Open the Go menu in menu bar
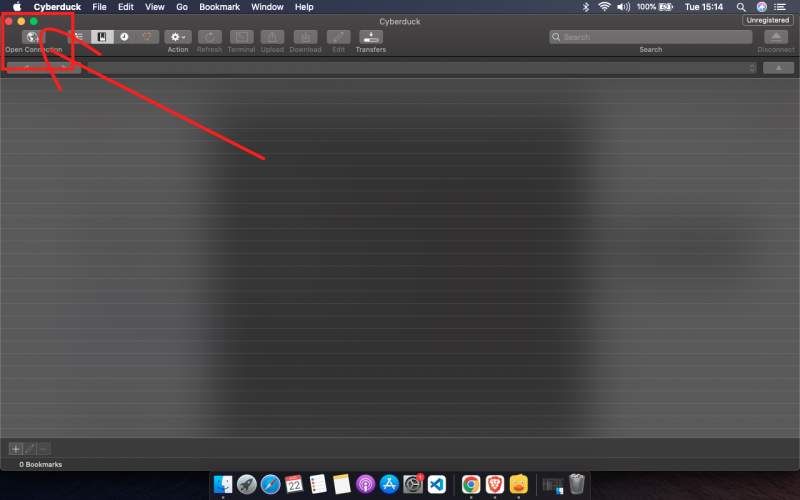This screenshot has height=500, width=800. tap(182, 7)
